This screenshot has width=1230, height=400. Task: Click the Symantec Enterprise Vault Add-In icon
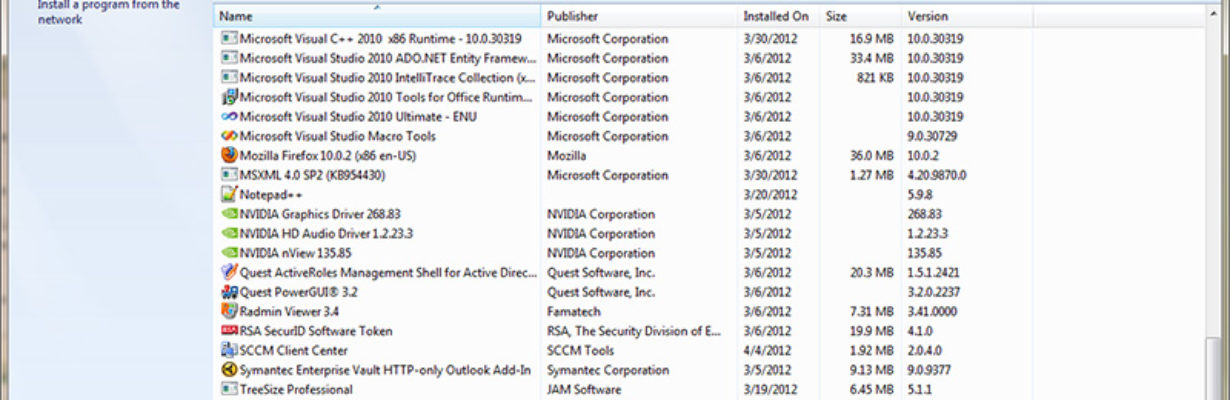pos(229,370)
